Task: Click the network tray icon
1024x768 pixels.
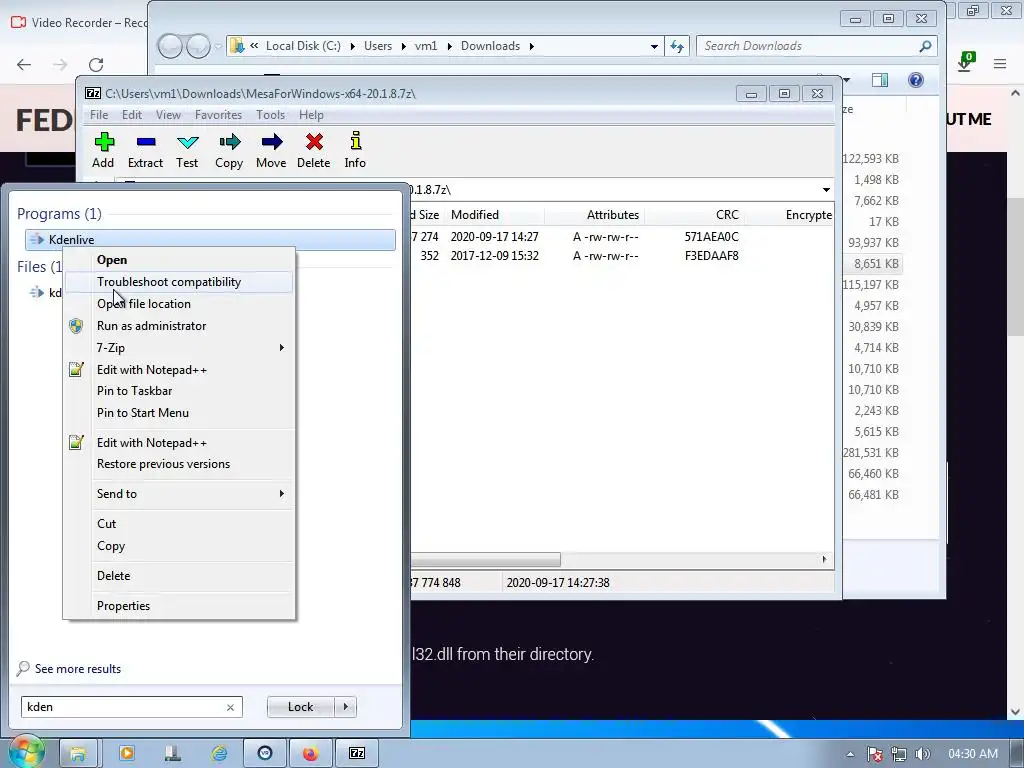Action: [899, 754]
